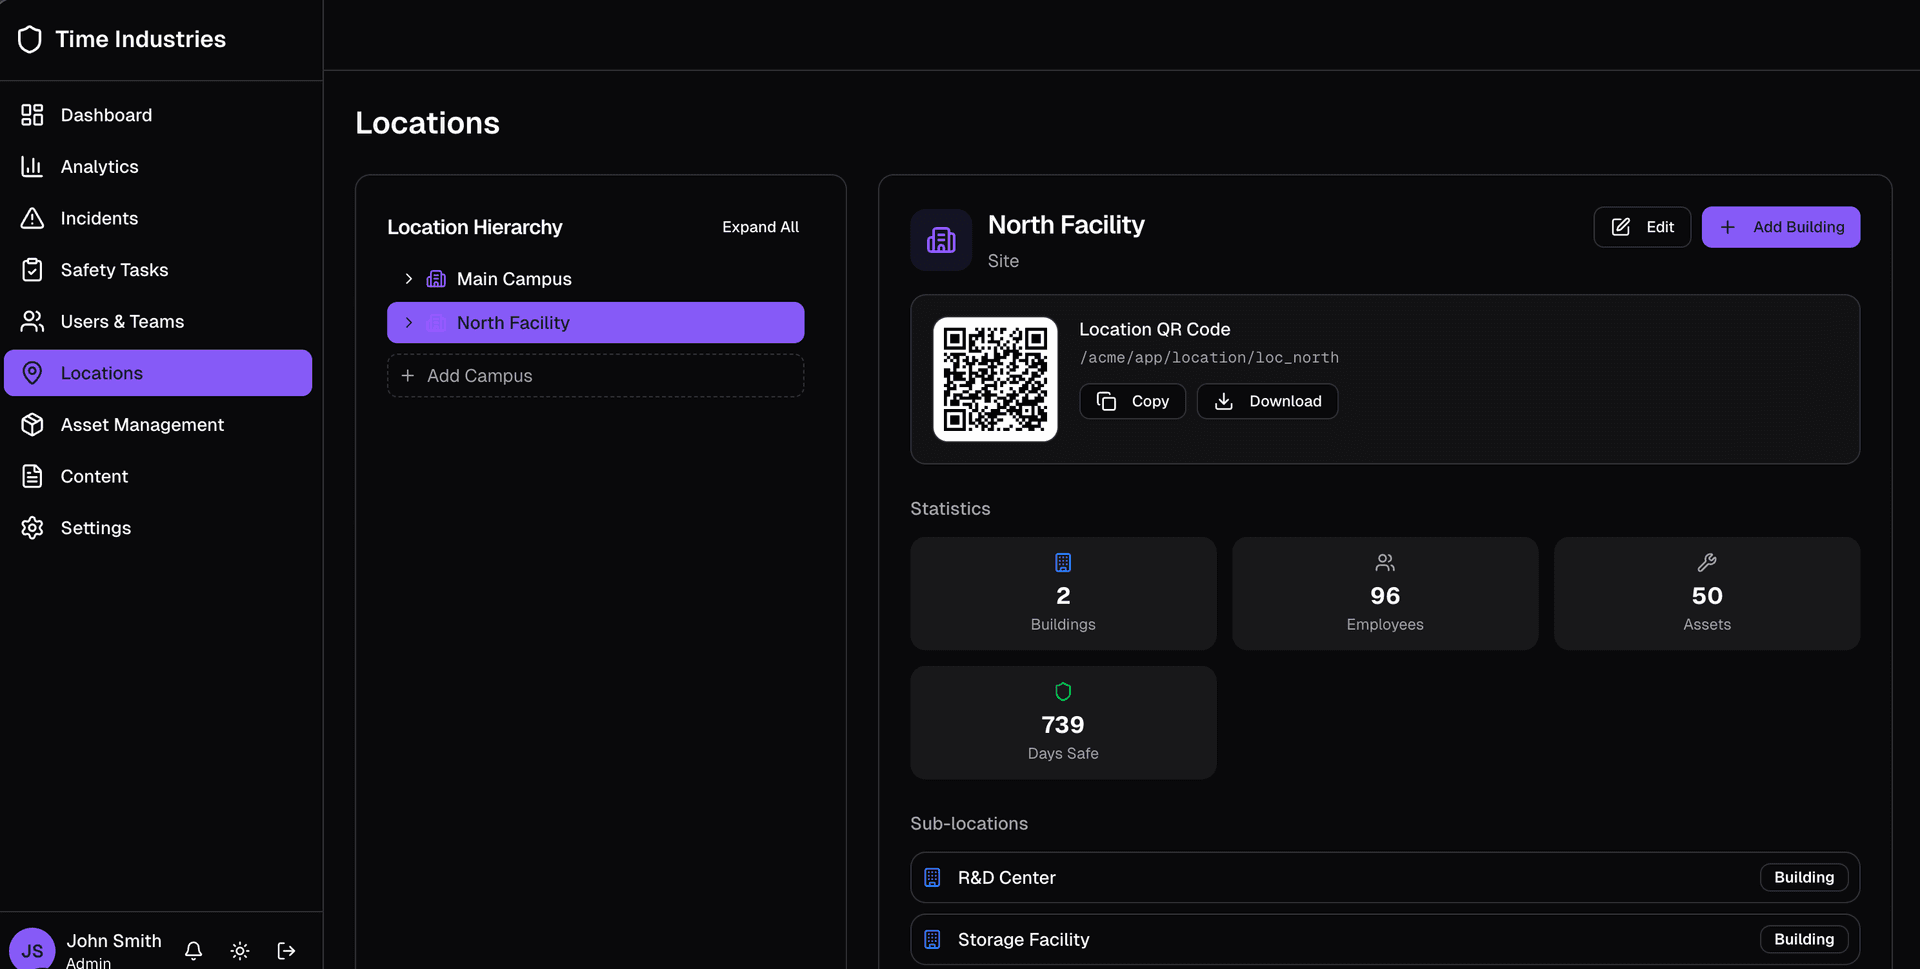
Task: Select the Analytics icon in the sidebar
Action: tap(31, 166)
